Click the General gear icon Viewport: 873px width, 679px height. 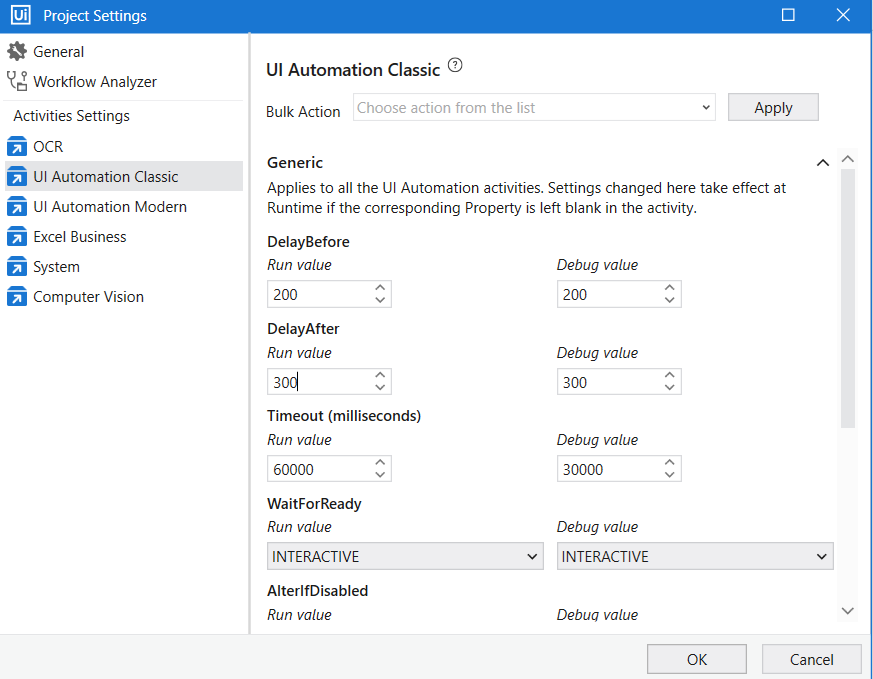tap(17, 51)
